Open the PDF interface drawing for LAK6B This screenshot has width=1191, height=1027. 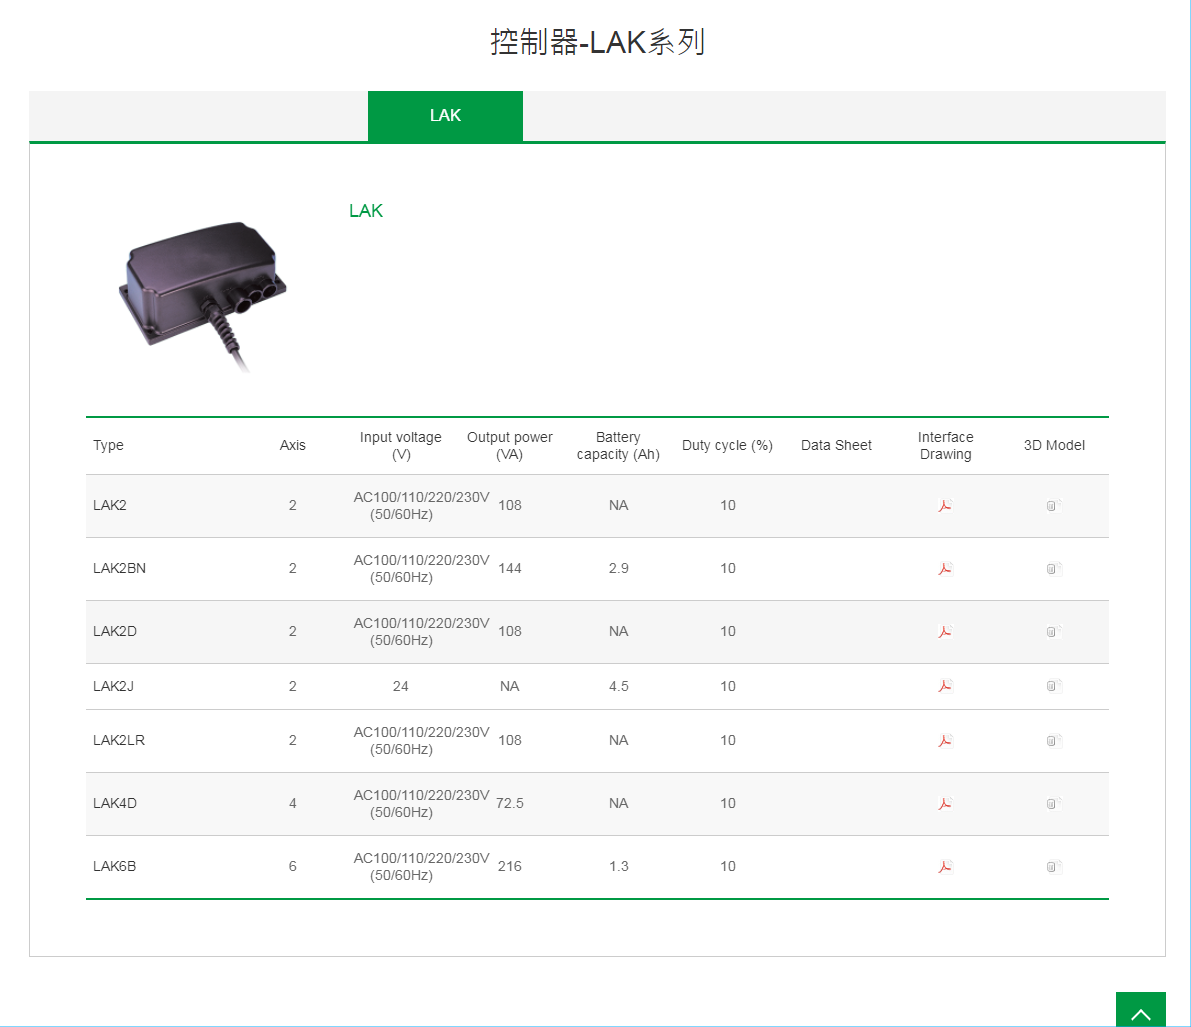(945, 866)
